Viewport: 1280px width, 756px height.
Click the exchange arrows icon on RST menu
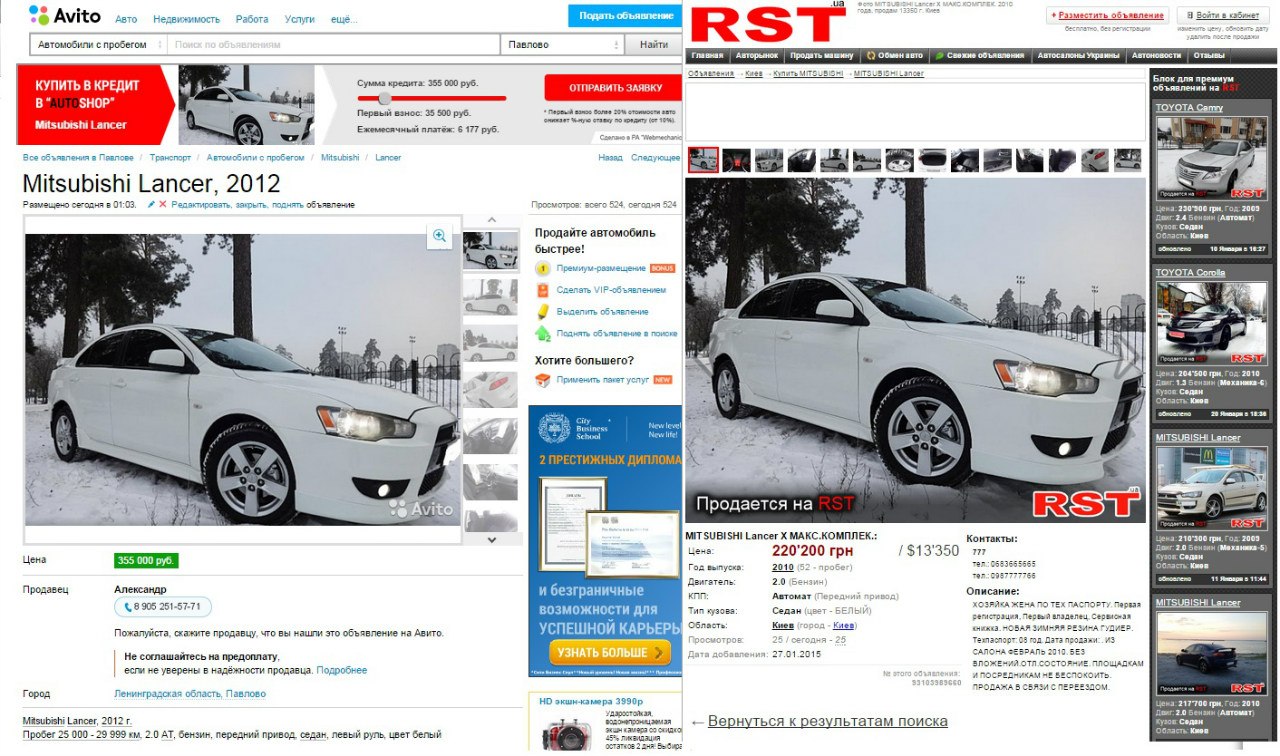(x=871, y=55)
